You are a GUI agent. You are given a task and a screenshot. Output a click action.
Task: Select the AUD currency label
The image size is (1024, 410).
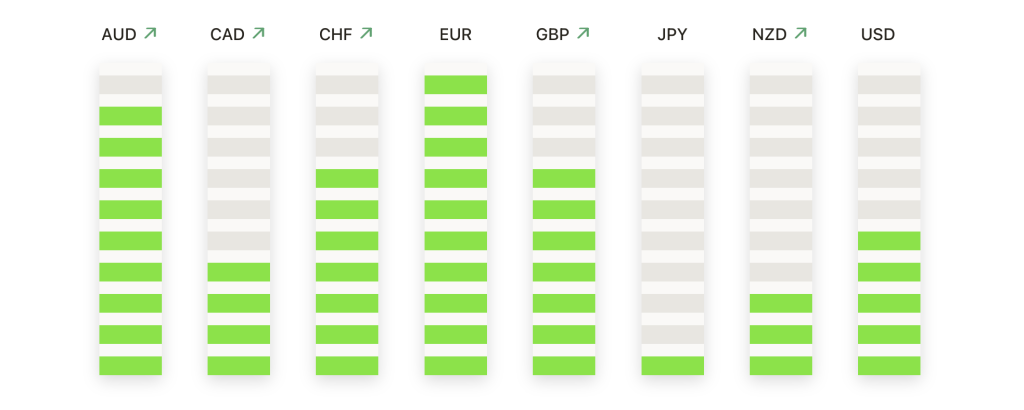click(x=119, y=35)
